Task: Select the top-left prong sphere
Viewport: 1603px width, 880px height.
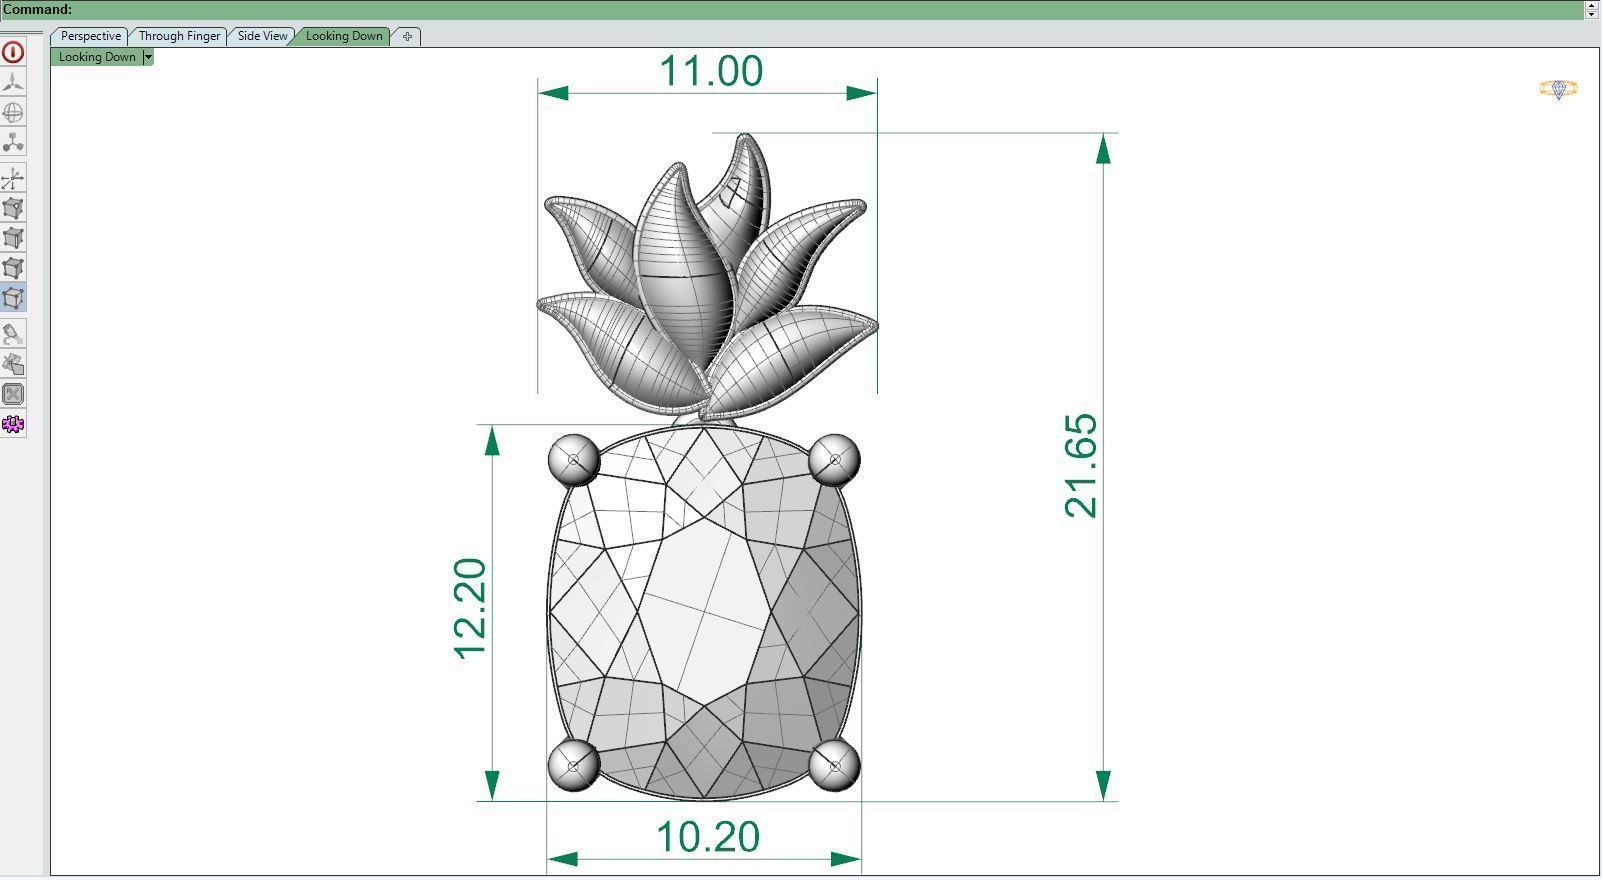Action: [574, 460]
